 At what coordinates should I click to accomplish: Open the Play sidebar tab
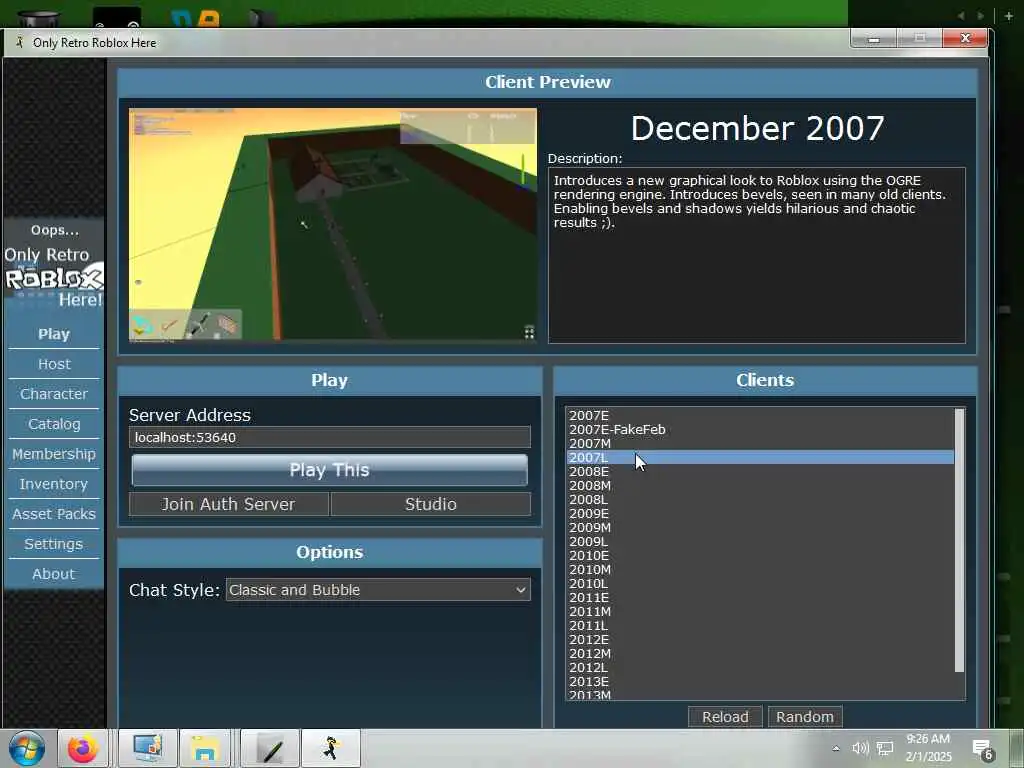[x=54, y=334]
